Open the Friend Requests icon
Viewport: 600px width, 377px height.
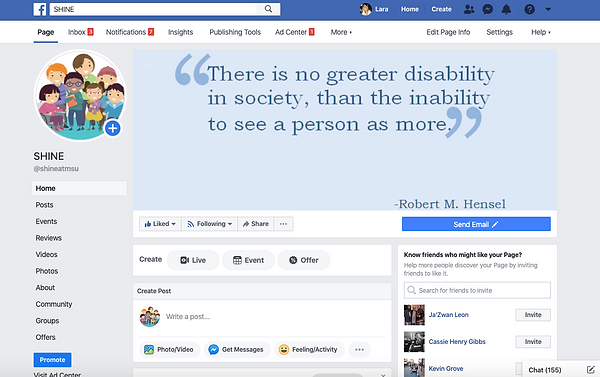pyautogui.click(x=469, y=9)
